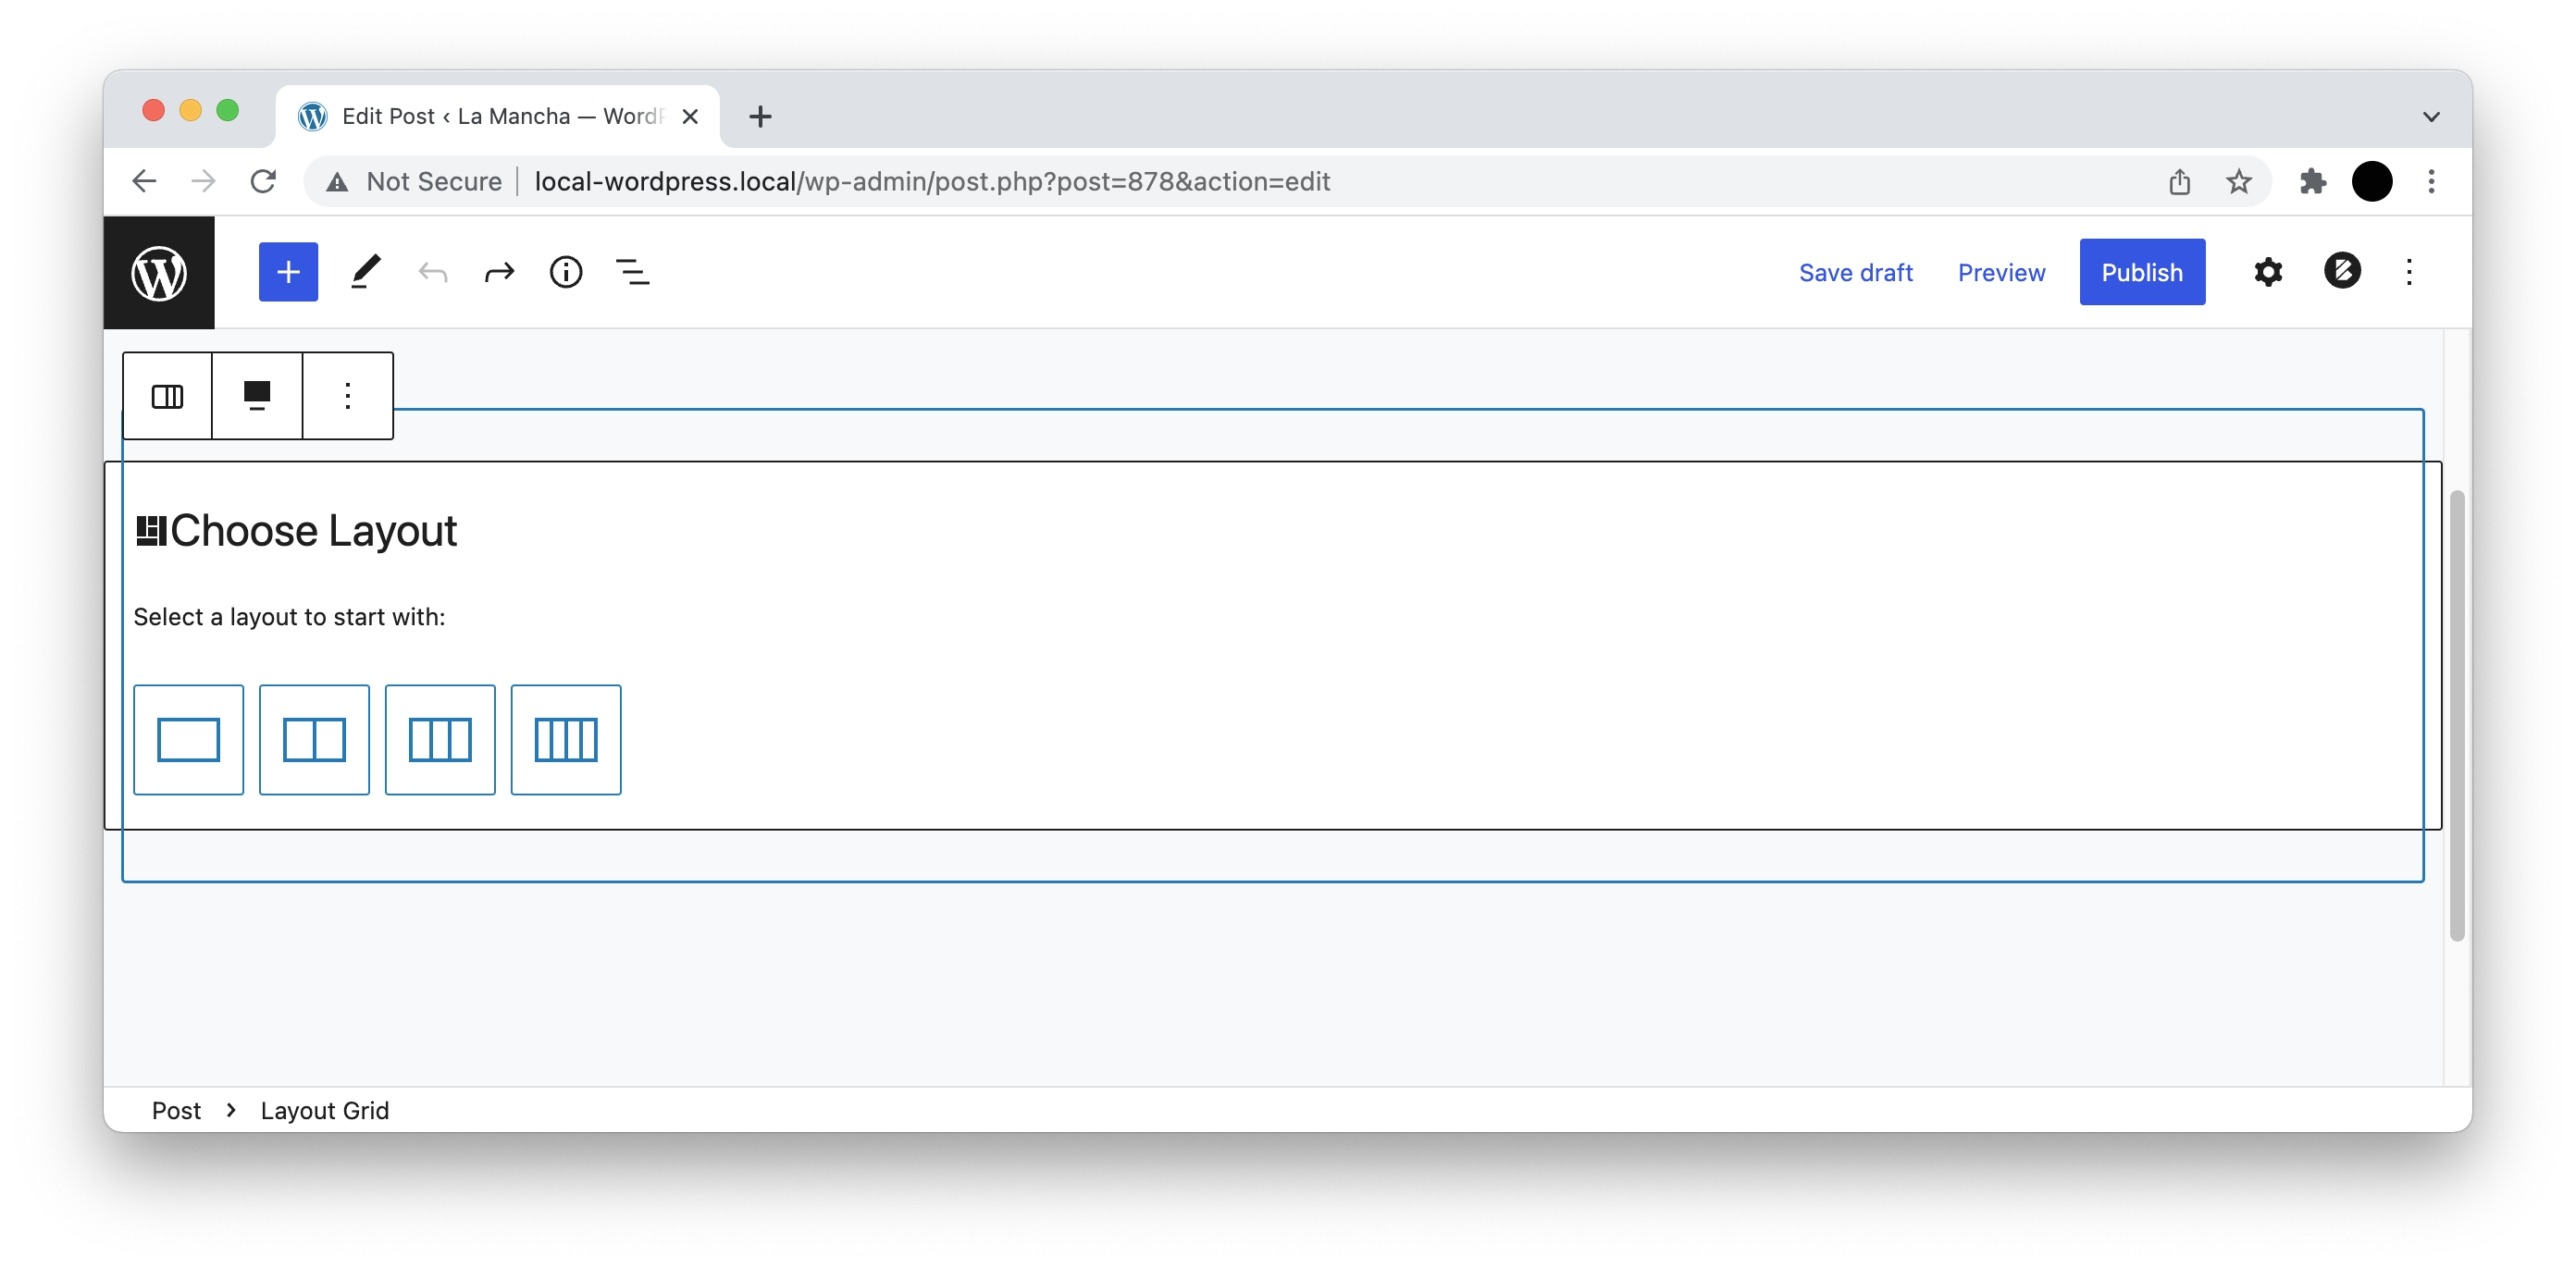Open the block alignment control

(257, 395)
